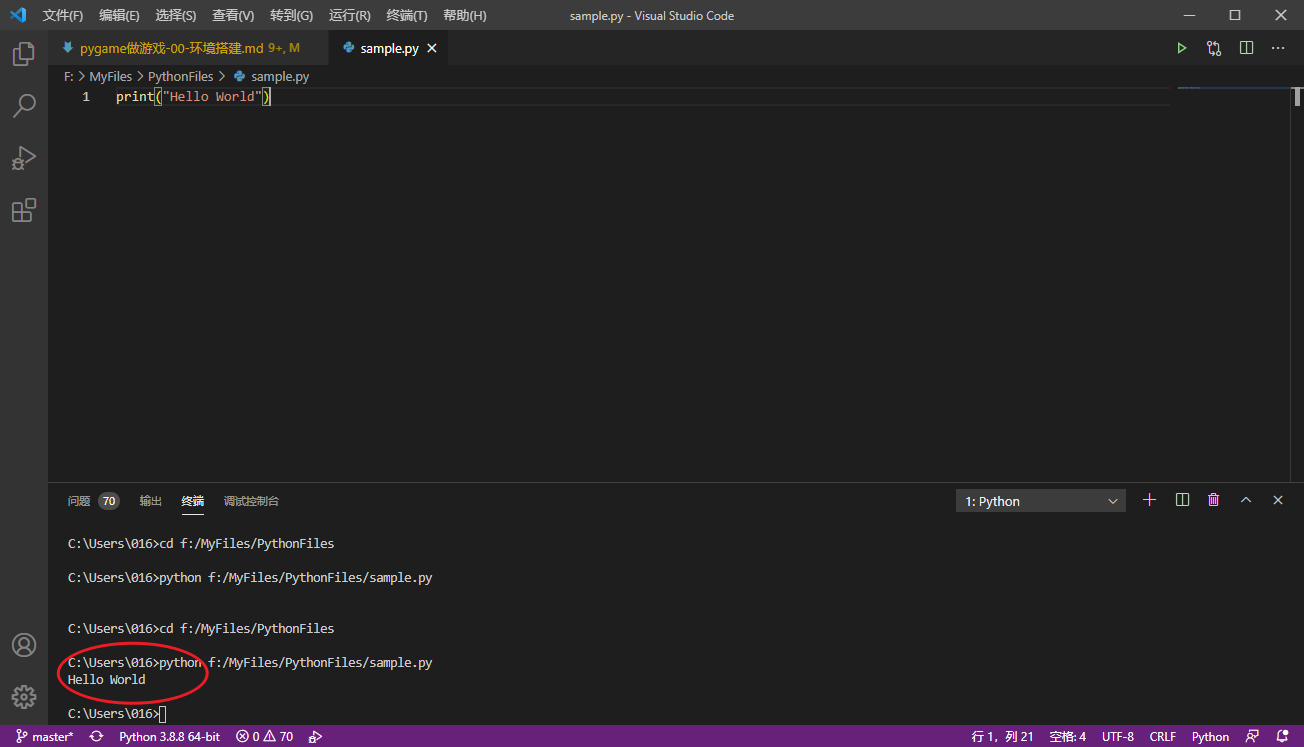The height and width of the screenshot is (747, 1304).
Task: Open the 帮助(H) menu
Action: click(x=465, y=16)
